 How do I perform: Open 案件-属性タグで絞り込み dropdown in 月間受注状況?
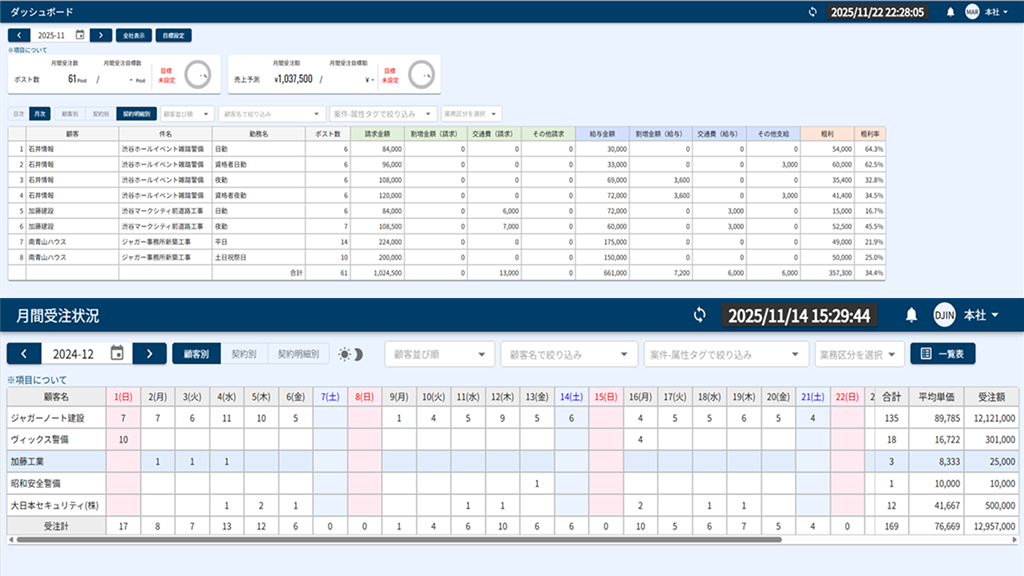tap(726, 355)
